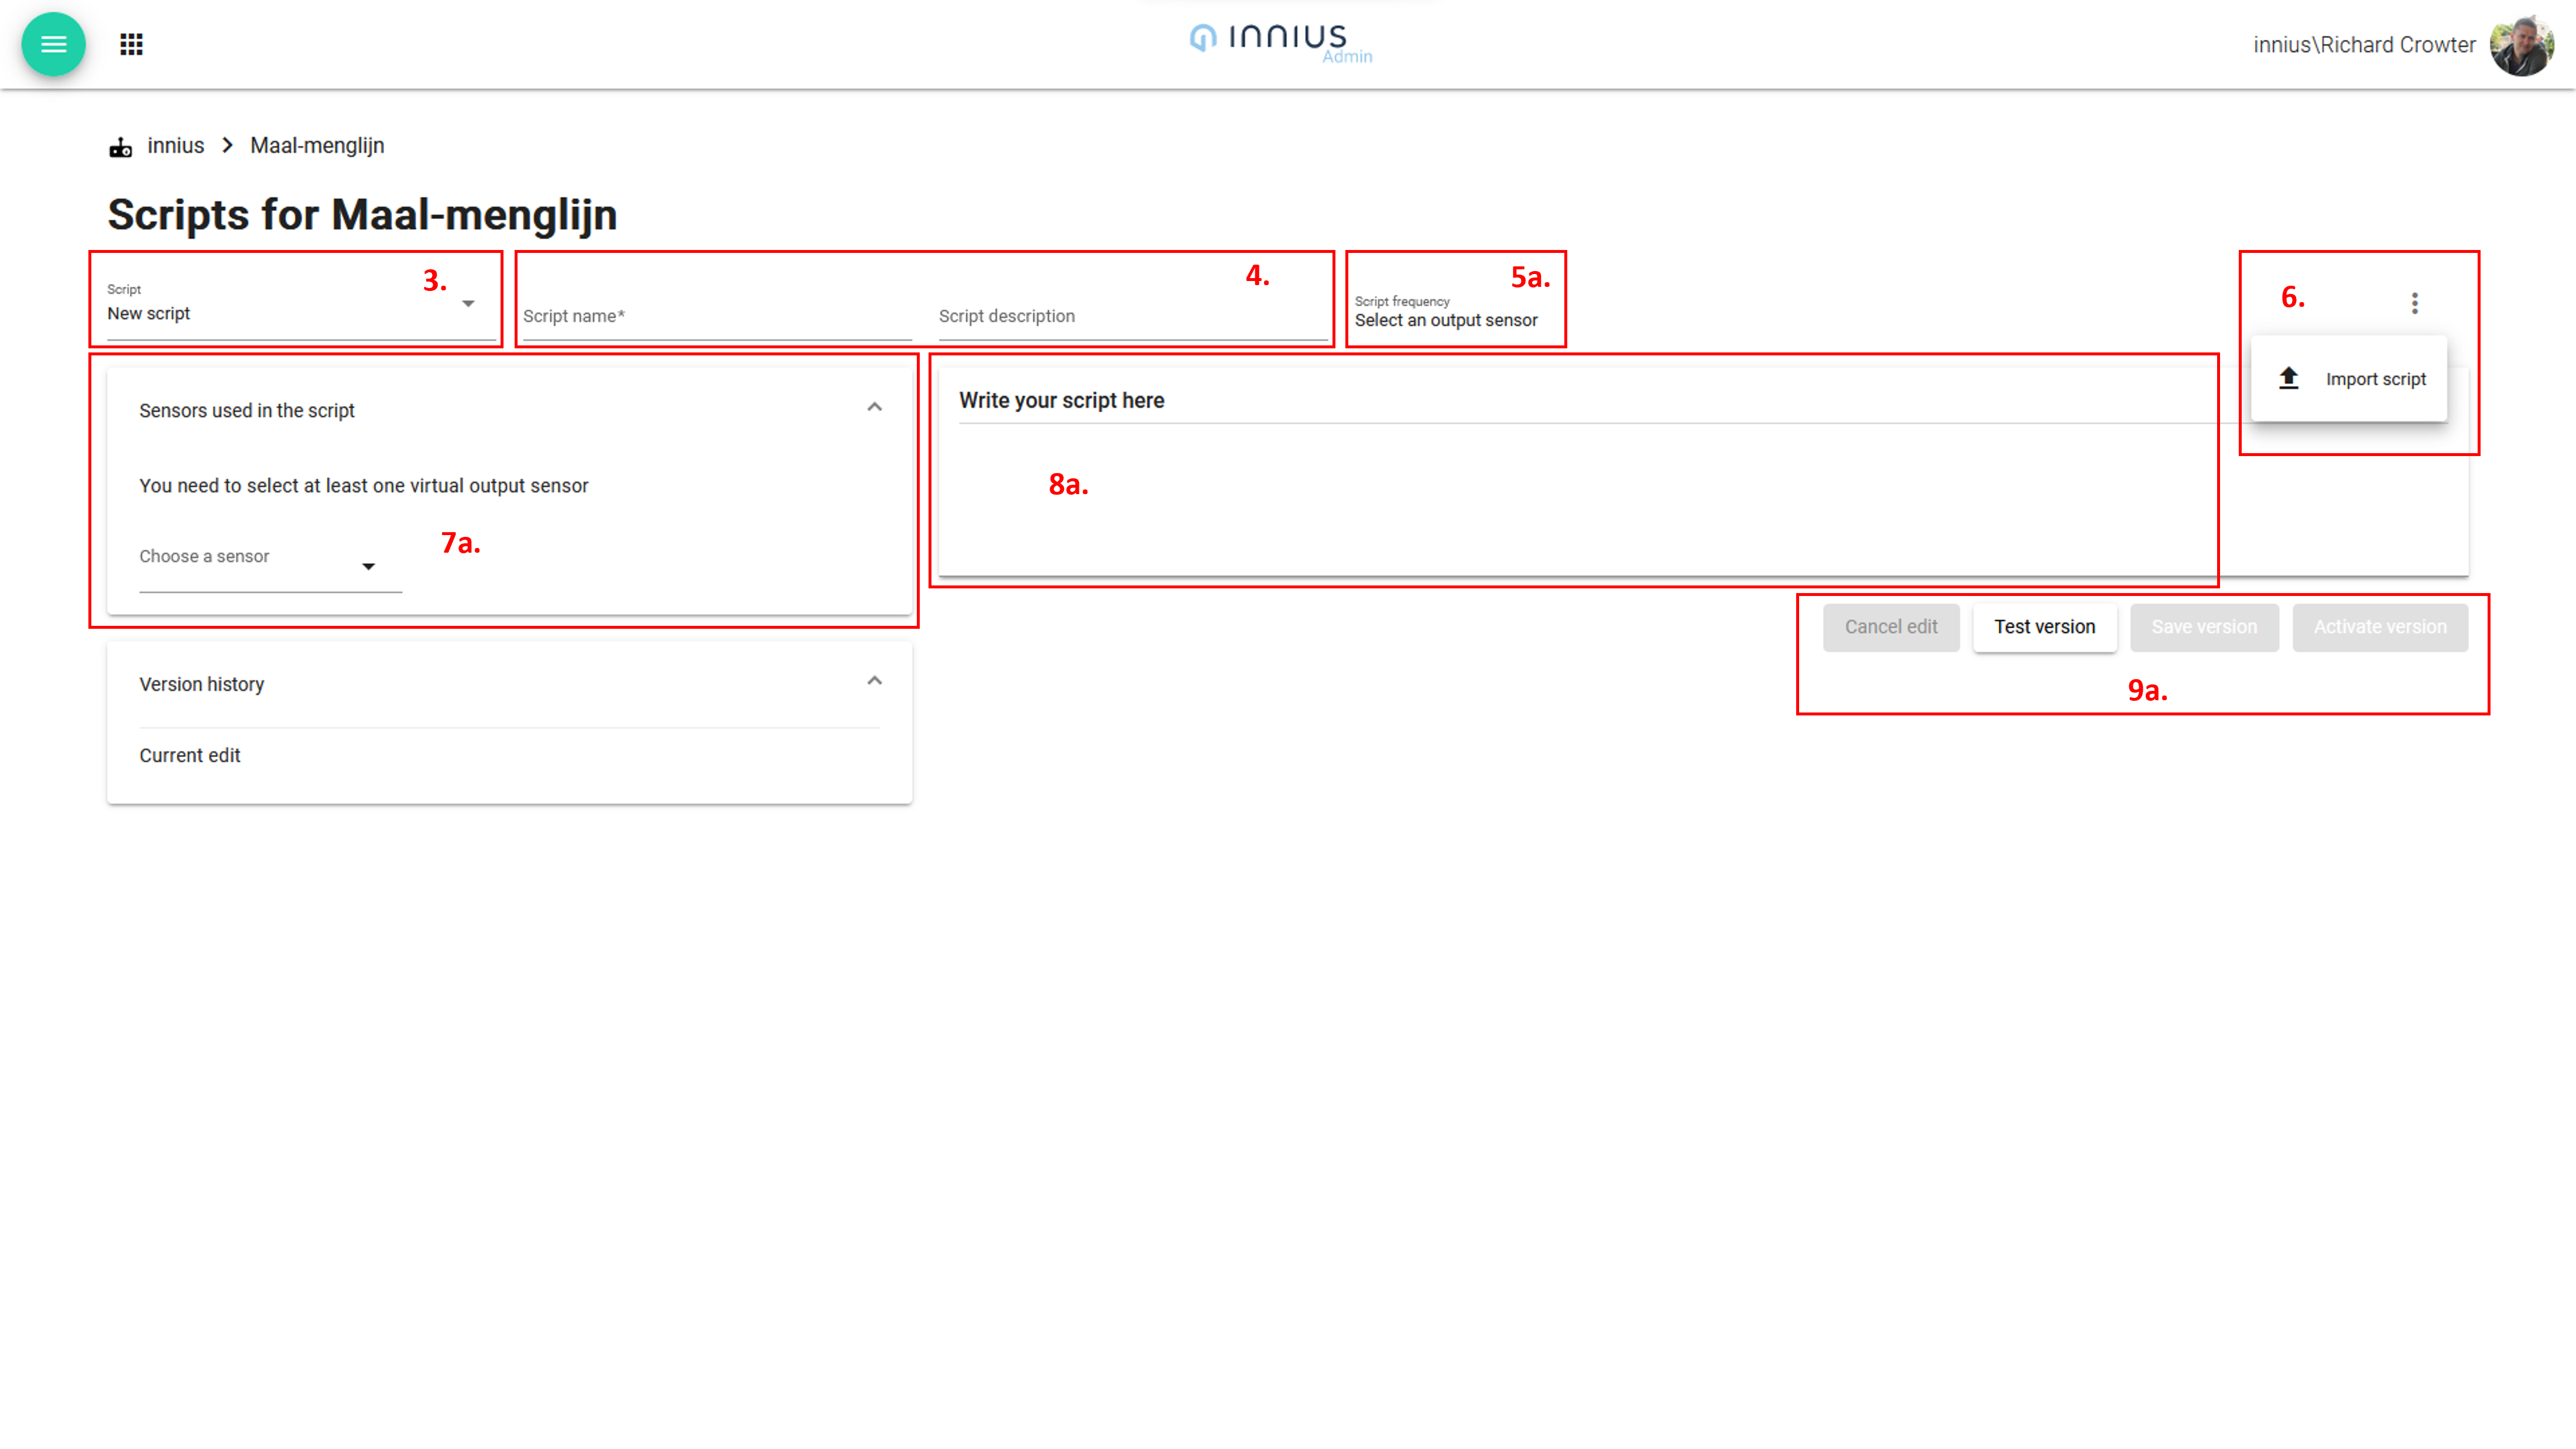Open the three-dot more options menu
Viewport: 2576px width, 1449px height.
pos(2415,303)
